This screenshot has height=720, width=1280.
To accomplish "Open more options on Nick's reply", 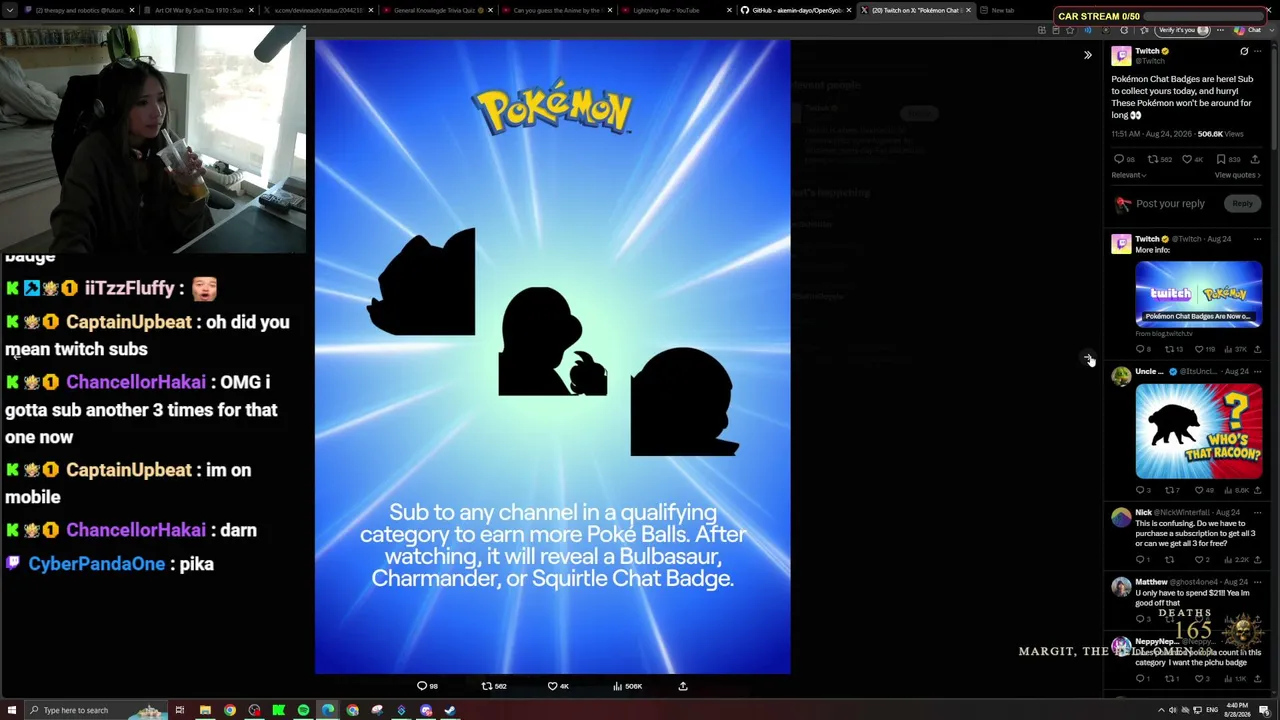I will click(x=1257, y=512).
